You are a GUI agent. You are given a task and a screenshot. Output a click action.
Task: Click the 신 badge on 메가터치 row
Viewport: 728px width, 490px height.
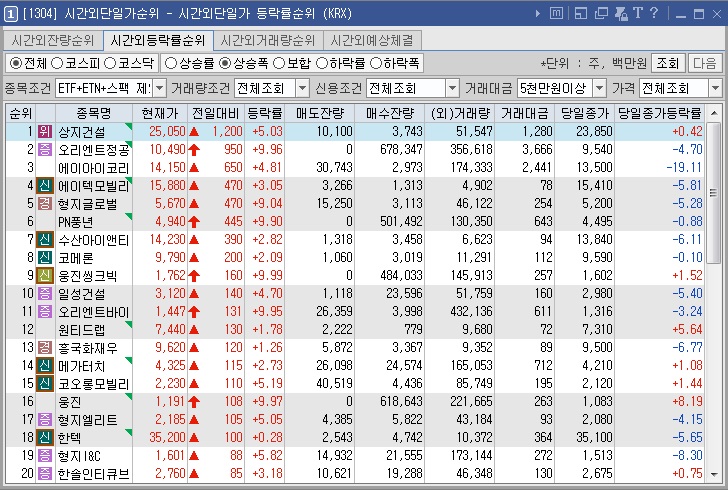coord(45,366)
